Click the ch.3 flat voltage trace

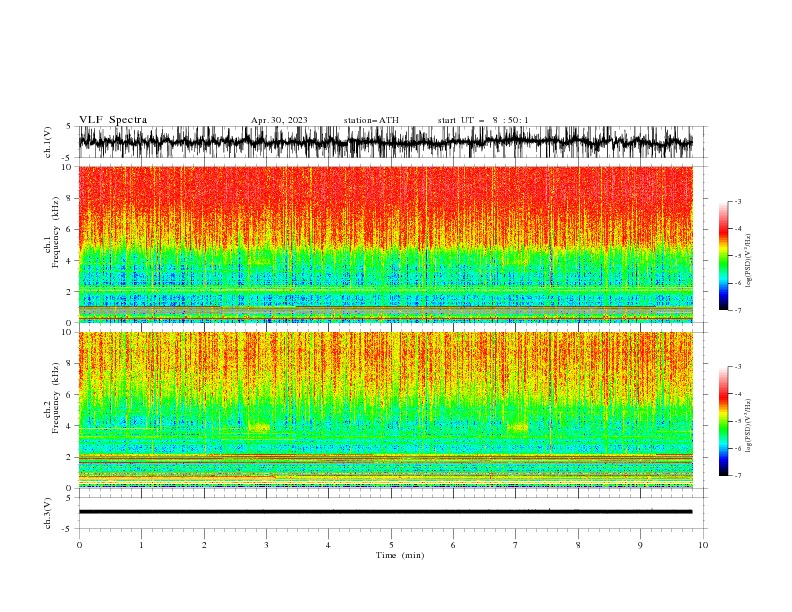(385, 512)
